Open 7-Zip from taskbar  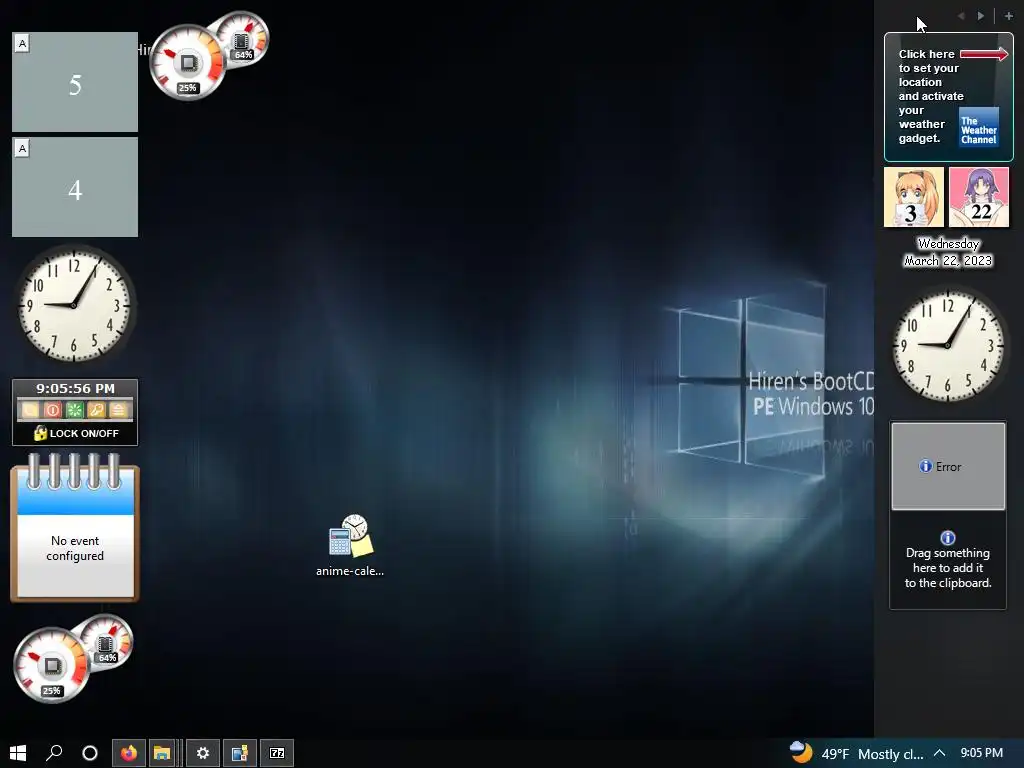(277, 753)
